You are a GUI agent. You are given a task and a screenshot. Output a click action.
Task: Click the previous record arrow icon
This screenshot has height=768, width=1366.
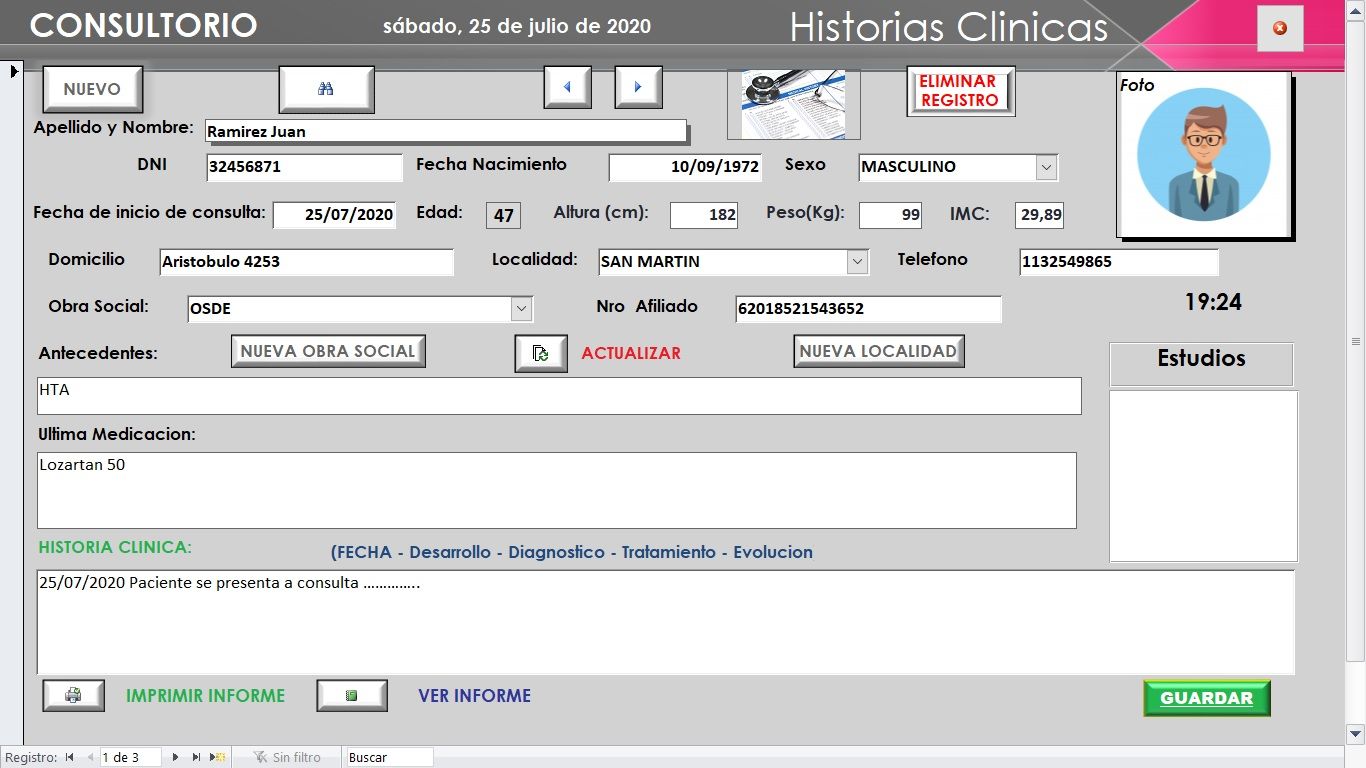click(x=567, y=88)
